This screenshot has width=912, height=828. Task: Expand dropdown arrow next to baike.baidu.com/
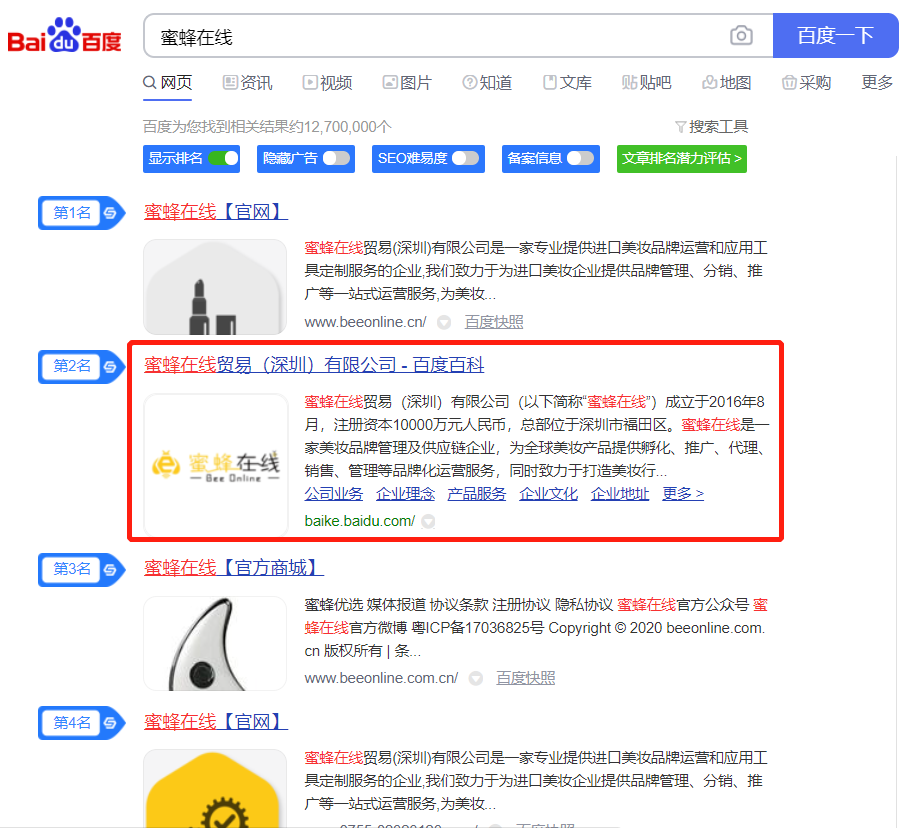428,521
